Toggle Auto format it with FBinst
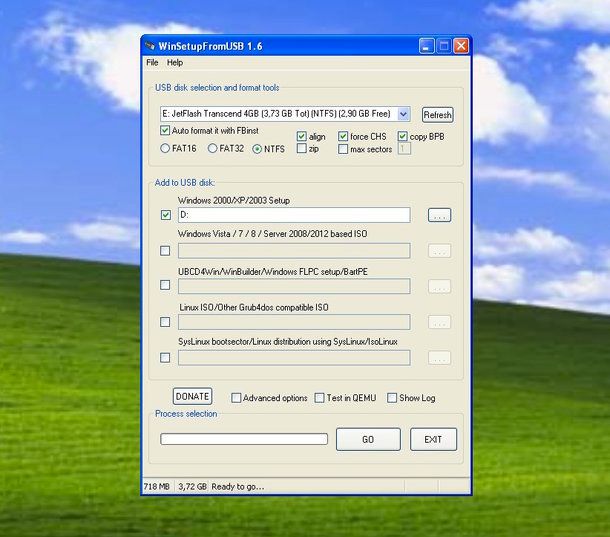610x537 pixels. pos(165,130)
